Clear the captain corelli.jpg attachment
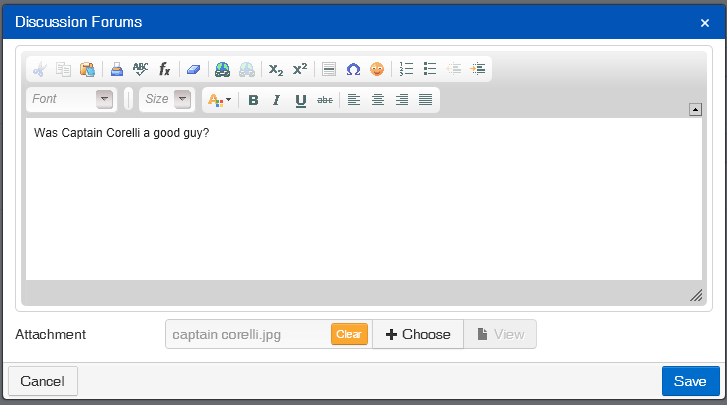 [349, 334]
